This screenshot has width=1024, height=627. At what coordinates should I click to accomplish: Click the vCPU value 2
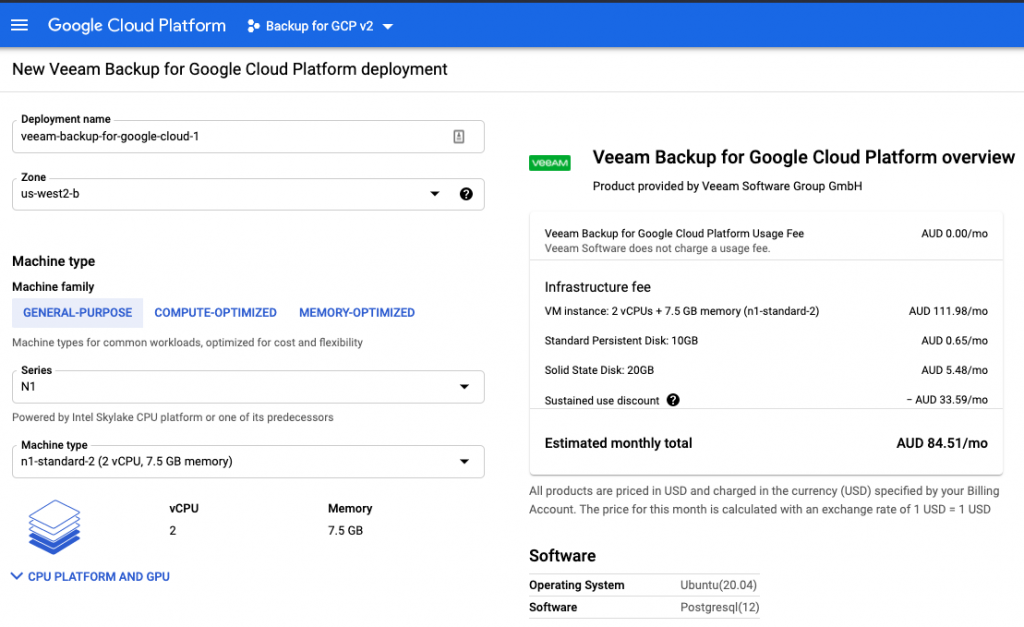tap(172, 531)
